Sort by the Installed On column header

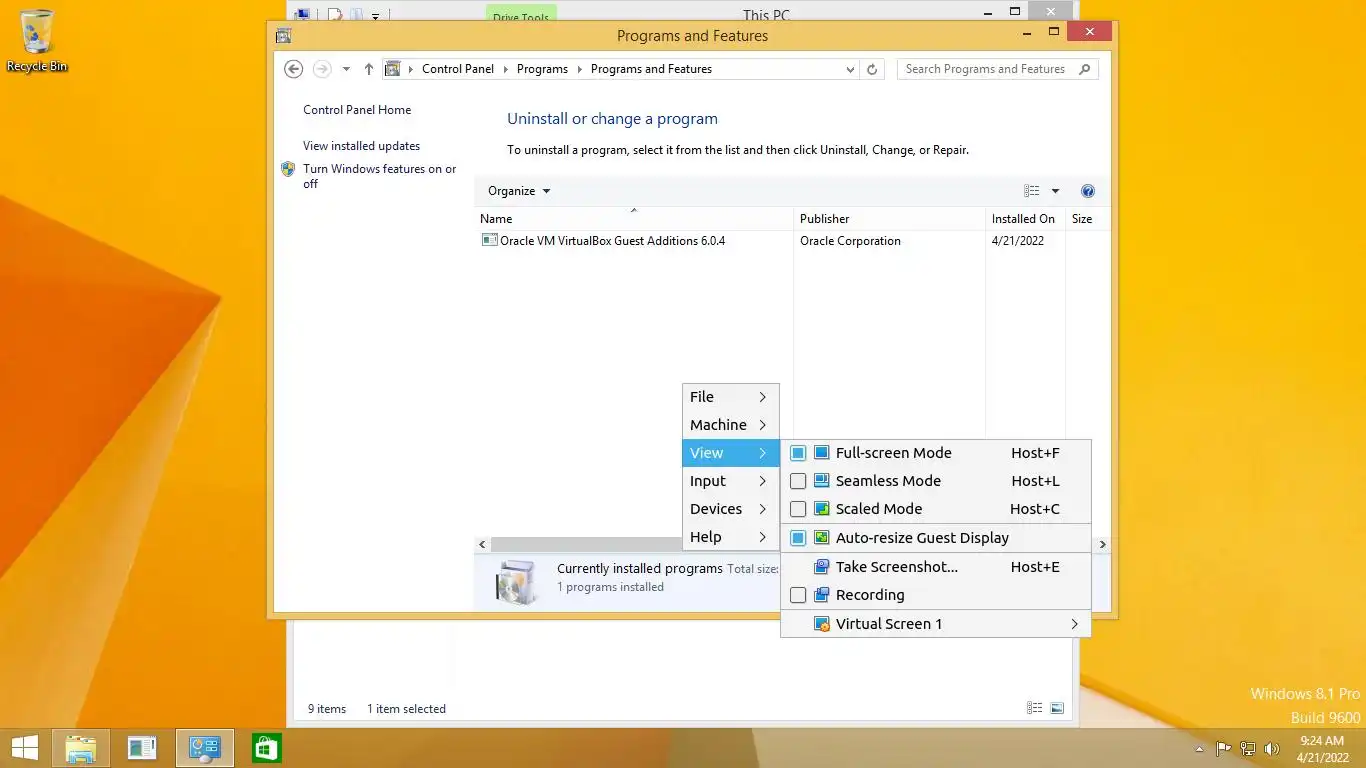[1025, 218]
